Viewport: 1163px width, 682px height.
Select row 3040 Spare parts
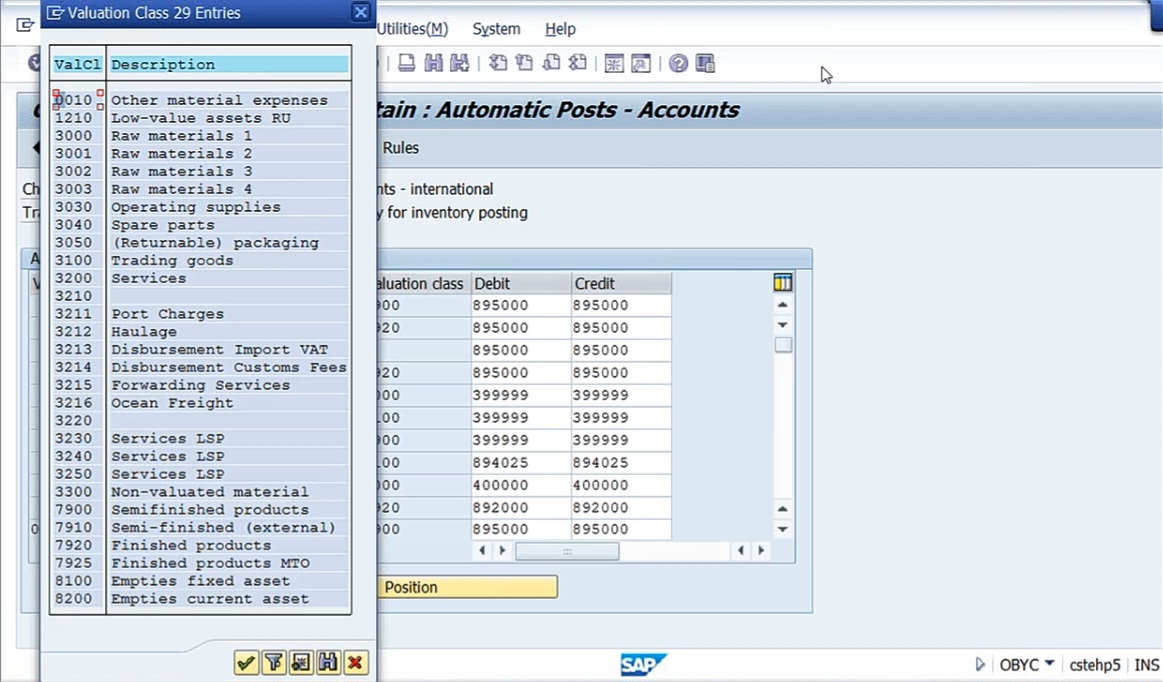pyautogui.click(x=201, y=225)
